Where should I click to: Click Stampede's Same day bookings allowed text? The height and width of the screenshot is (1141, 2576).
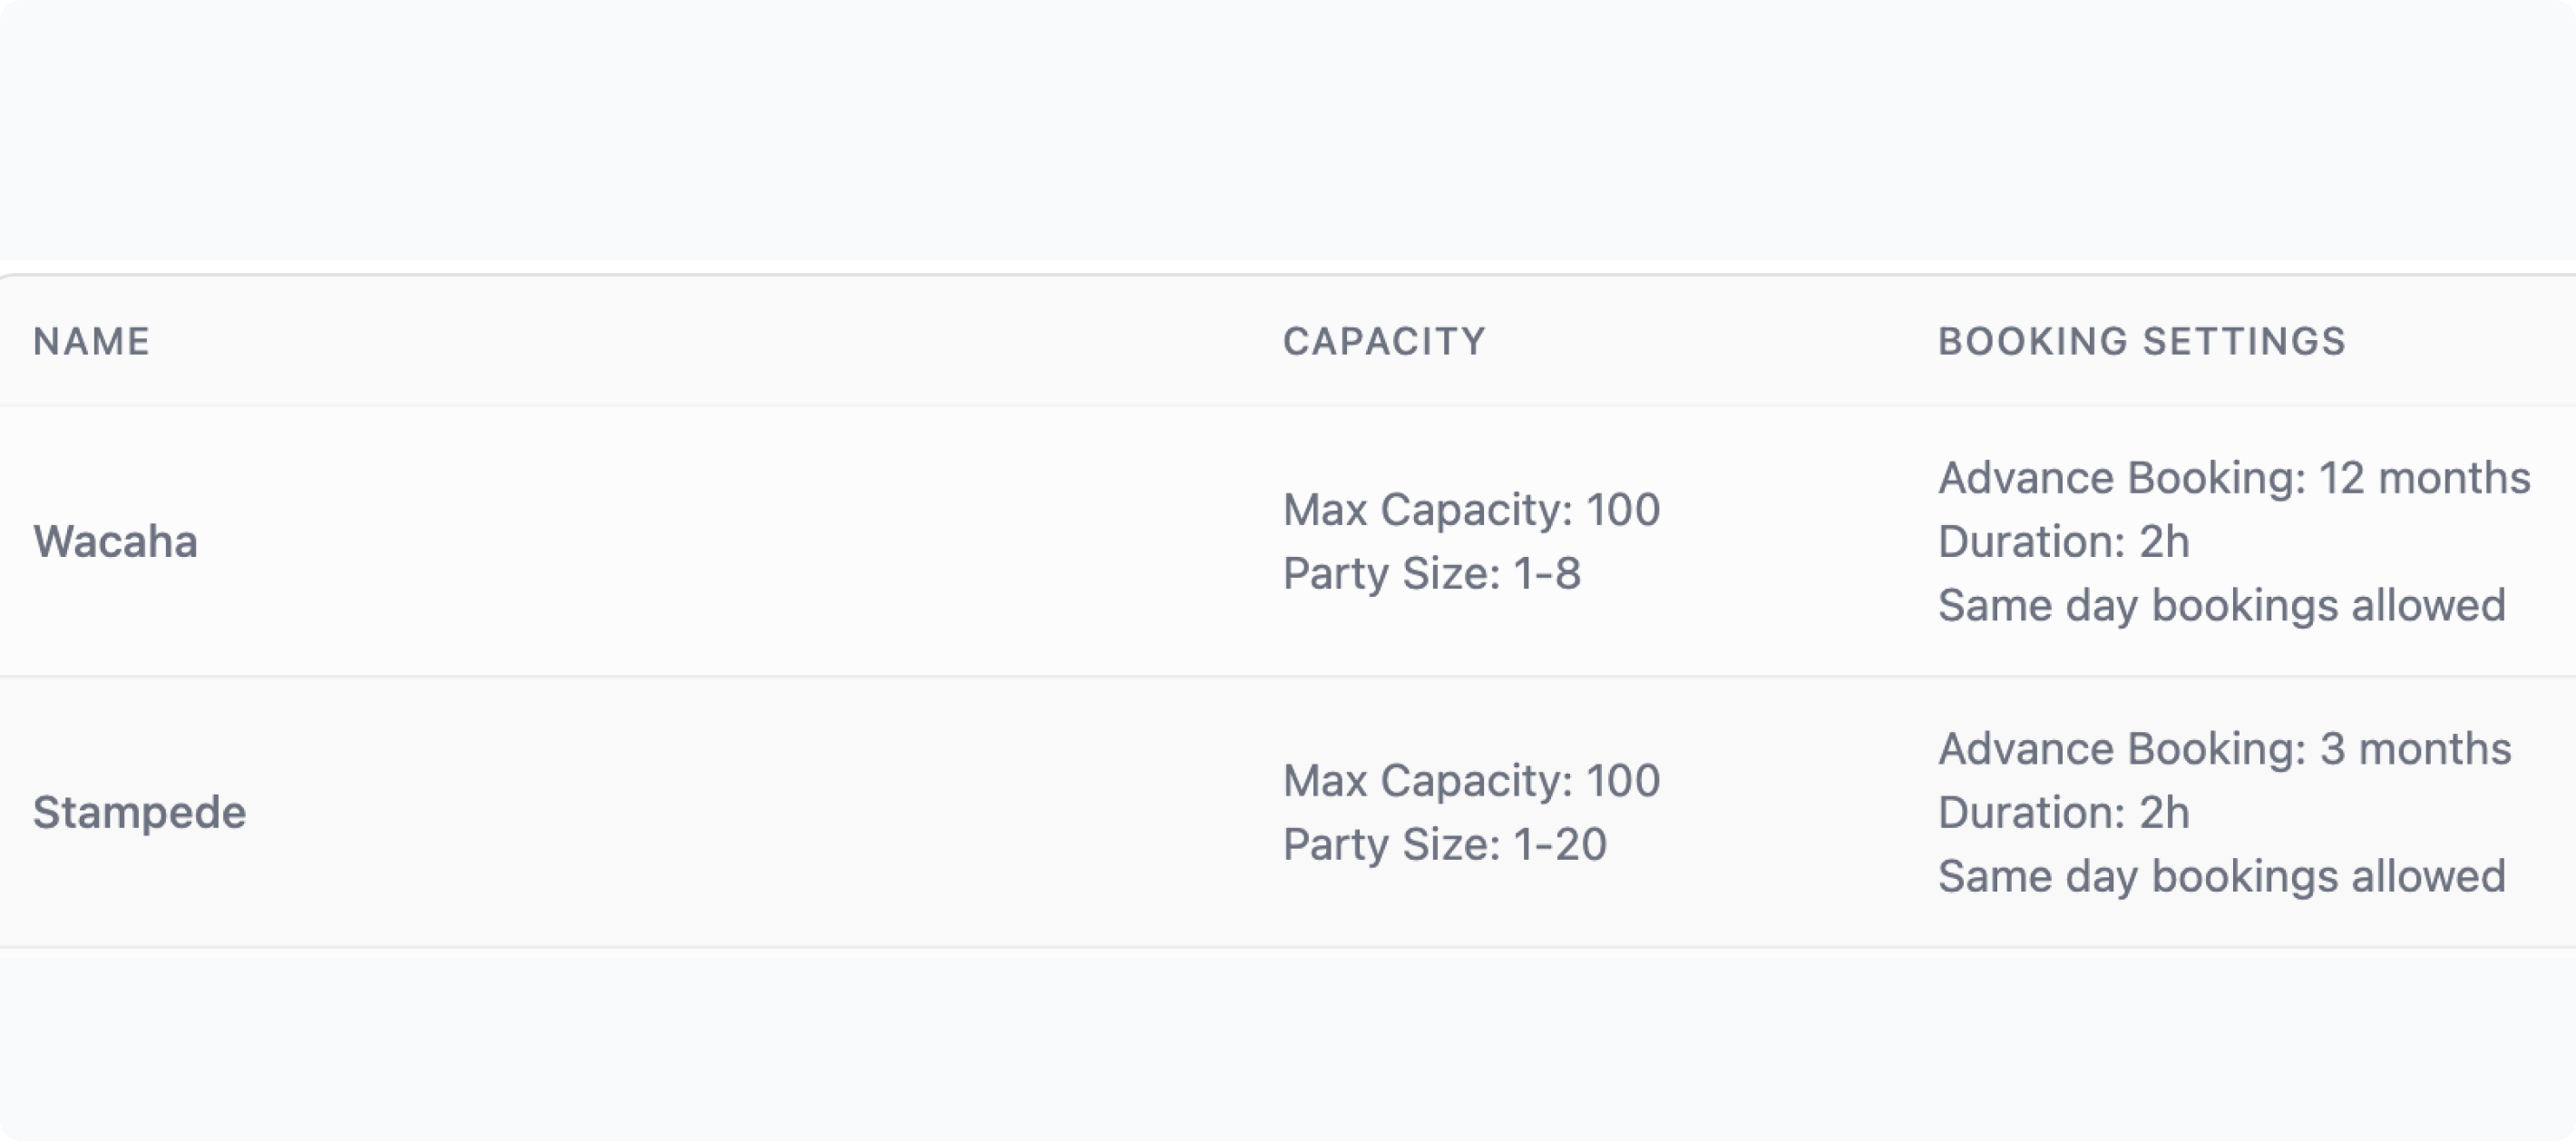coord(2221,877)
